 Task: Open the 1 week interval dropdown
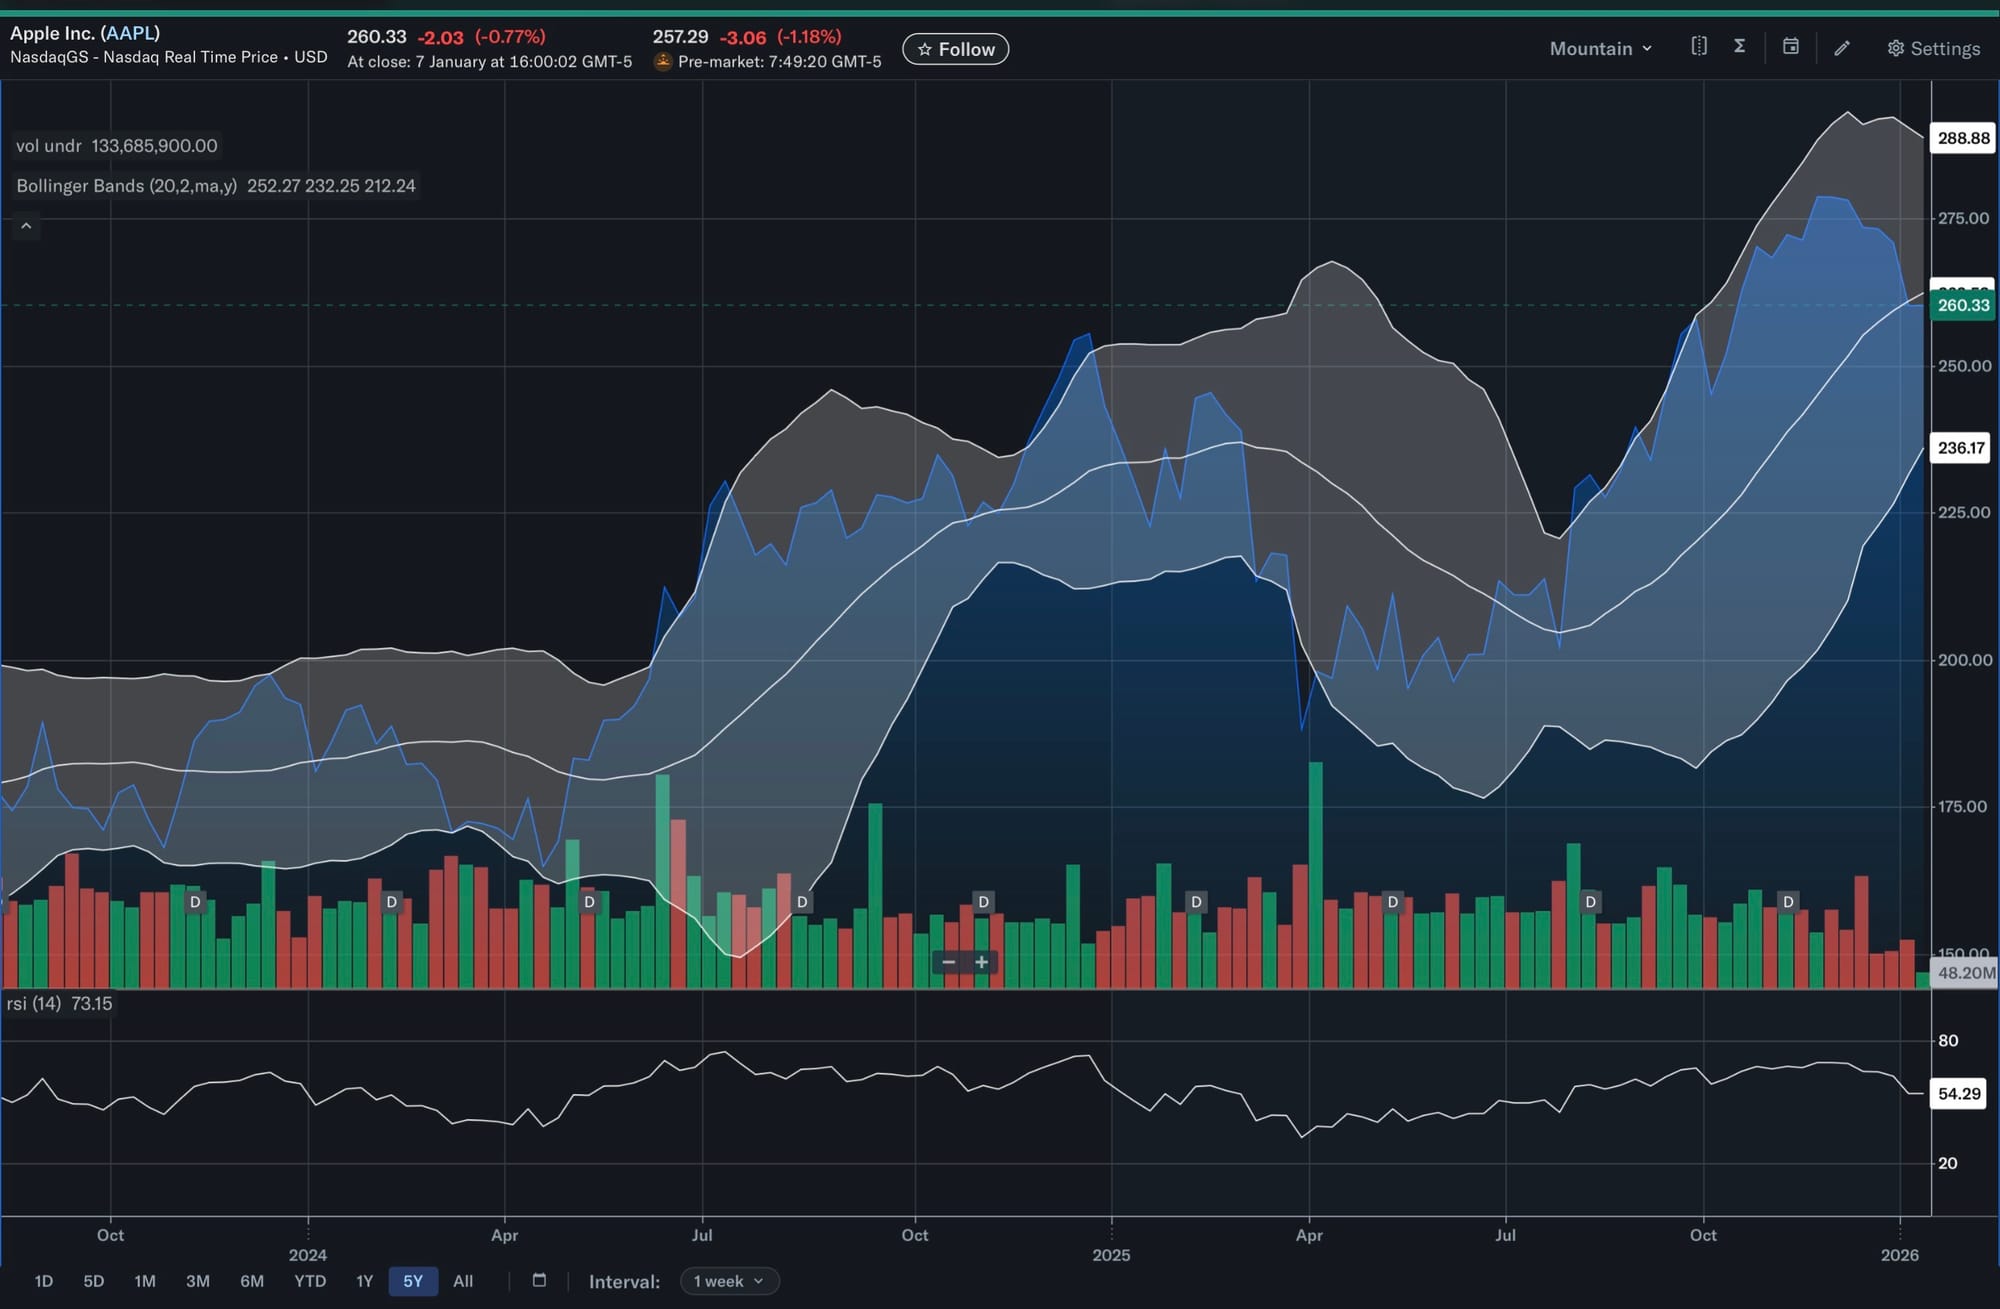click(x=729, y=1281)
